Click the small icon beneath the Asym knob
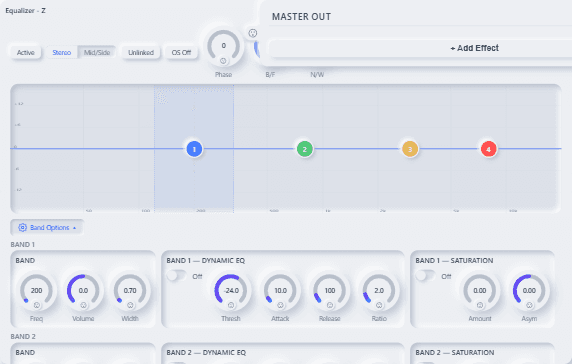The image size is (572, 364). (529, 305)
